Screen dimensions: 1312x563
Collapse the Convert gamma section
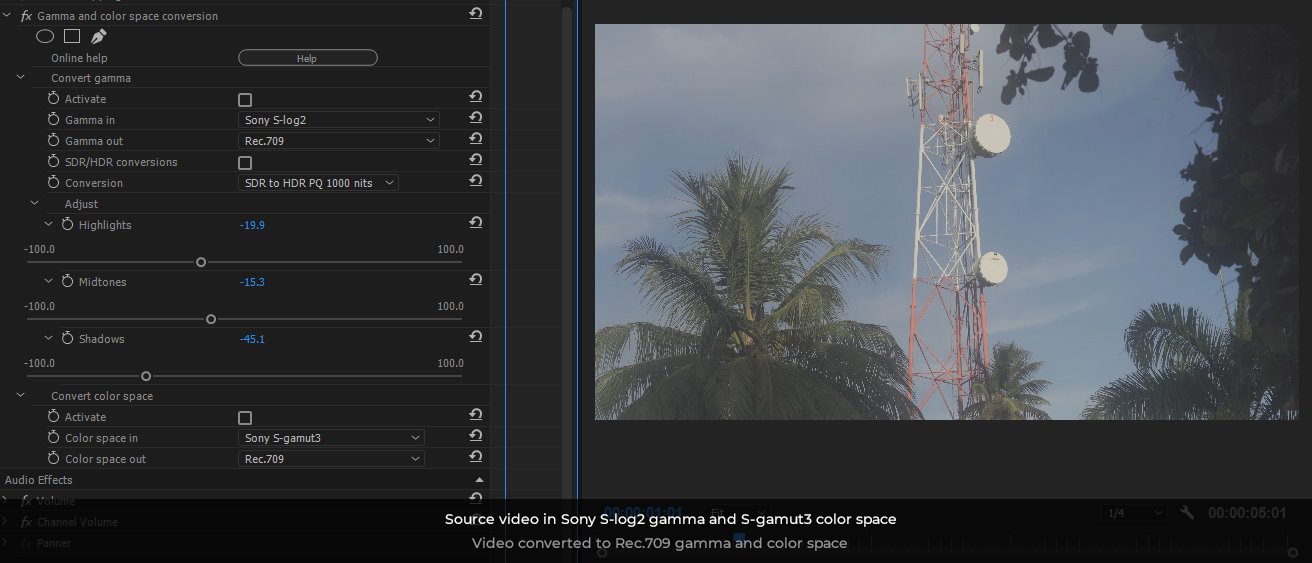point(21,78)
